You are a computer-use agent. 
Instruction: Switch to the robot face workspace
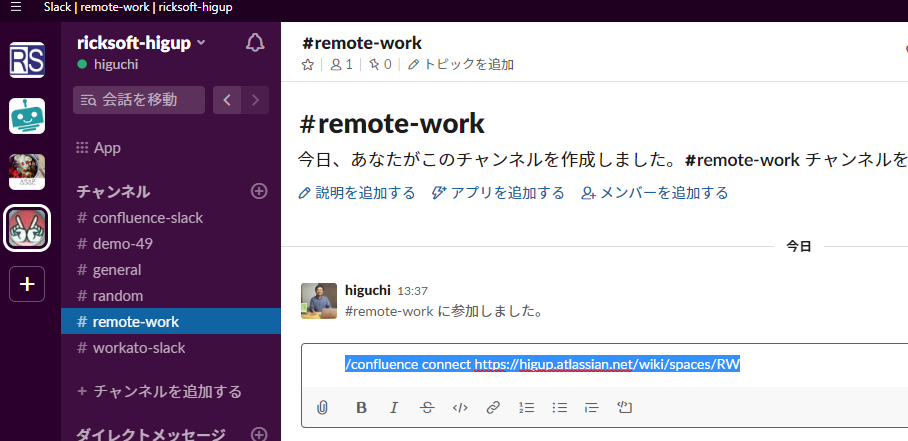[27, 116]
